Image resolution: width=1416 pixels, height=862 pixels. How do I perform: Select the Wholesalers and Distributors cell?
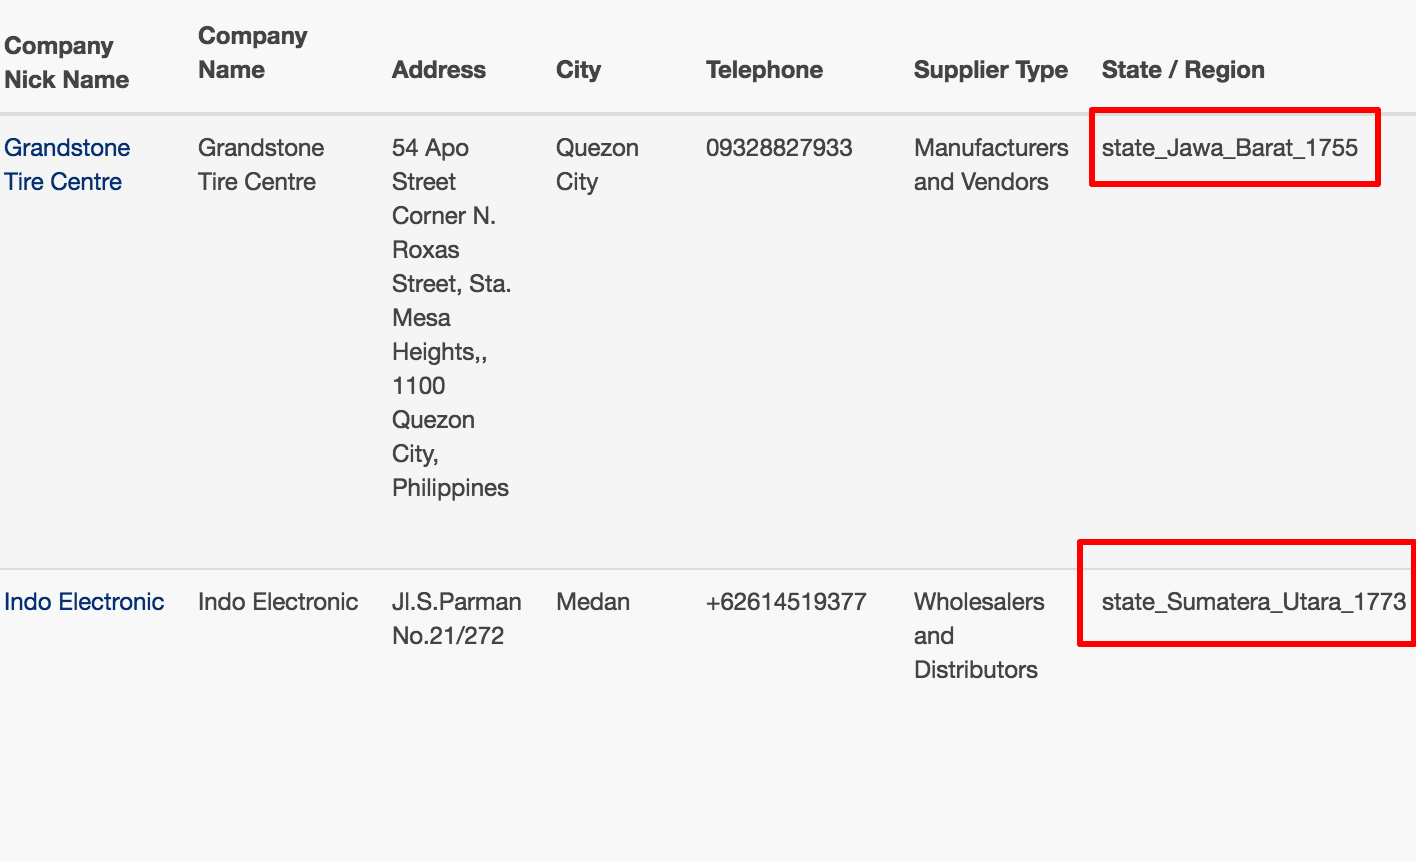click(978, 636)
